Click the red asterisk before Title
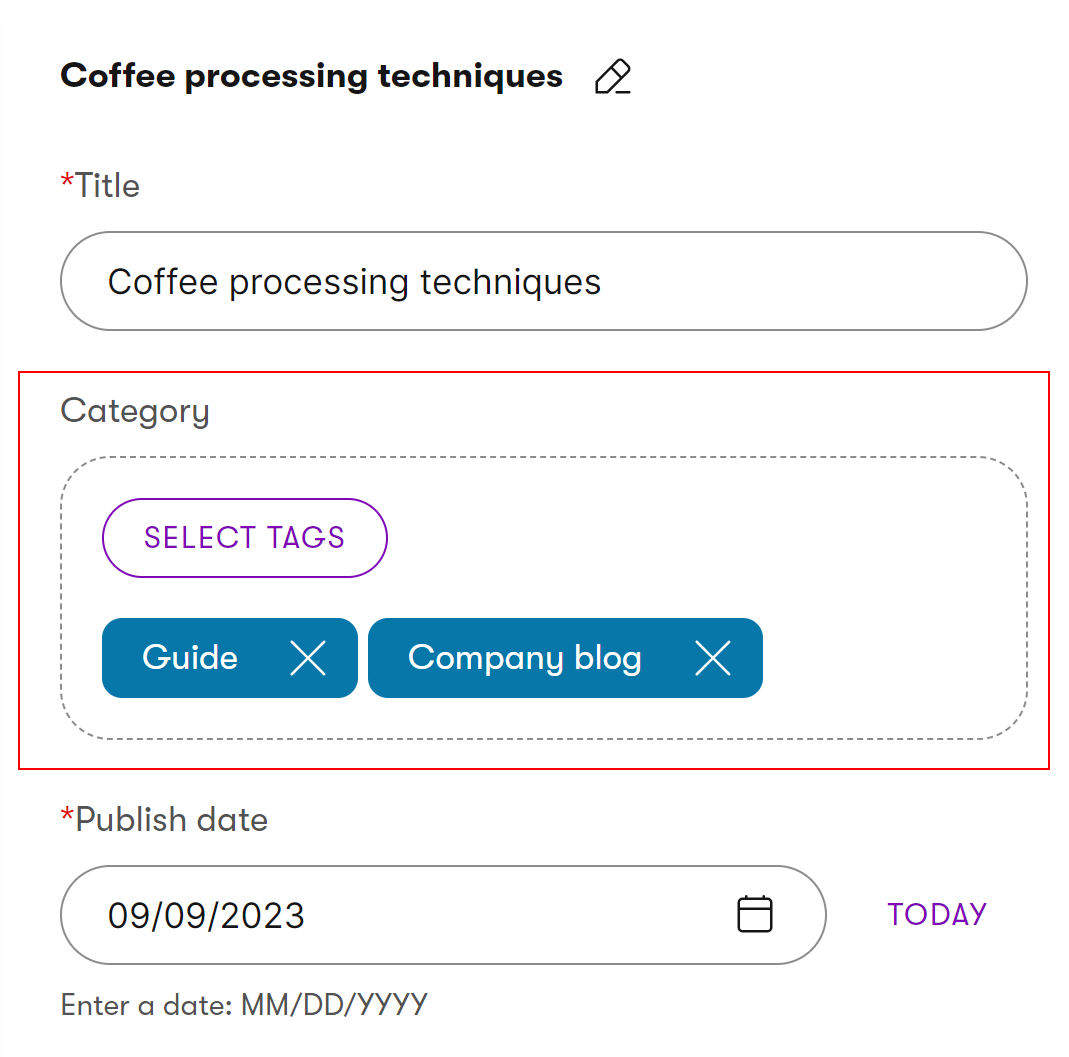Viewport: 1069px width, 1057px height. coord(67,183)
